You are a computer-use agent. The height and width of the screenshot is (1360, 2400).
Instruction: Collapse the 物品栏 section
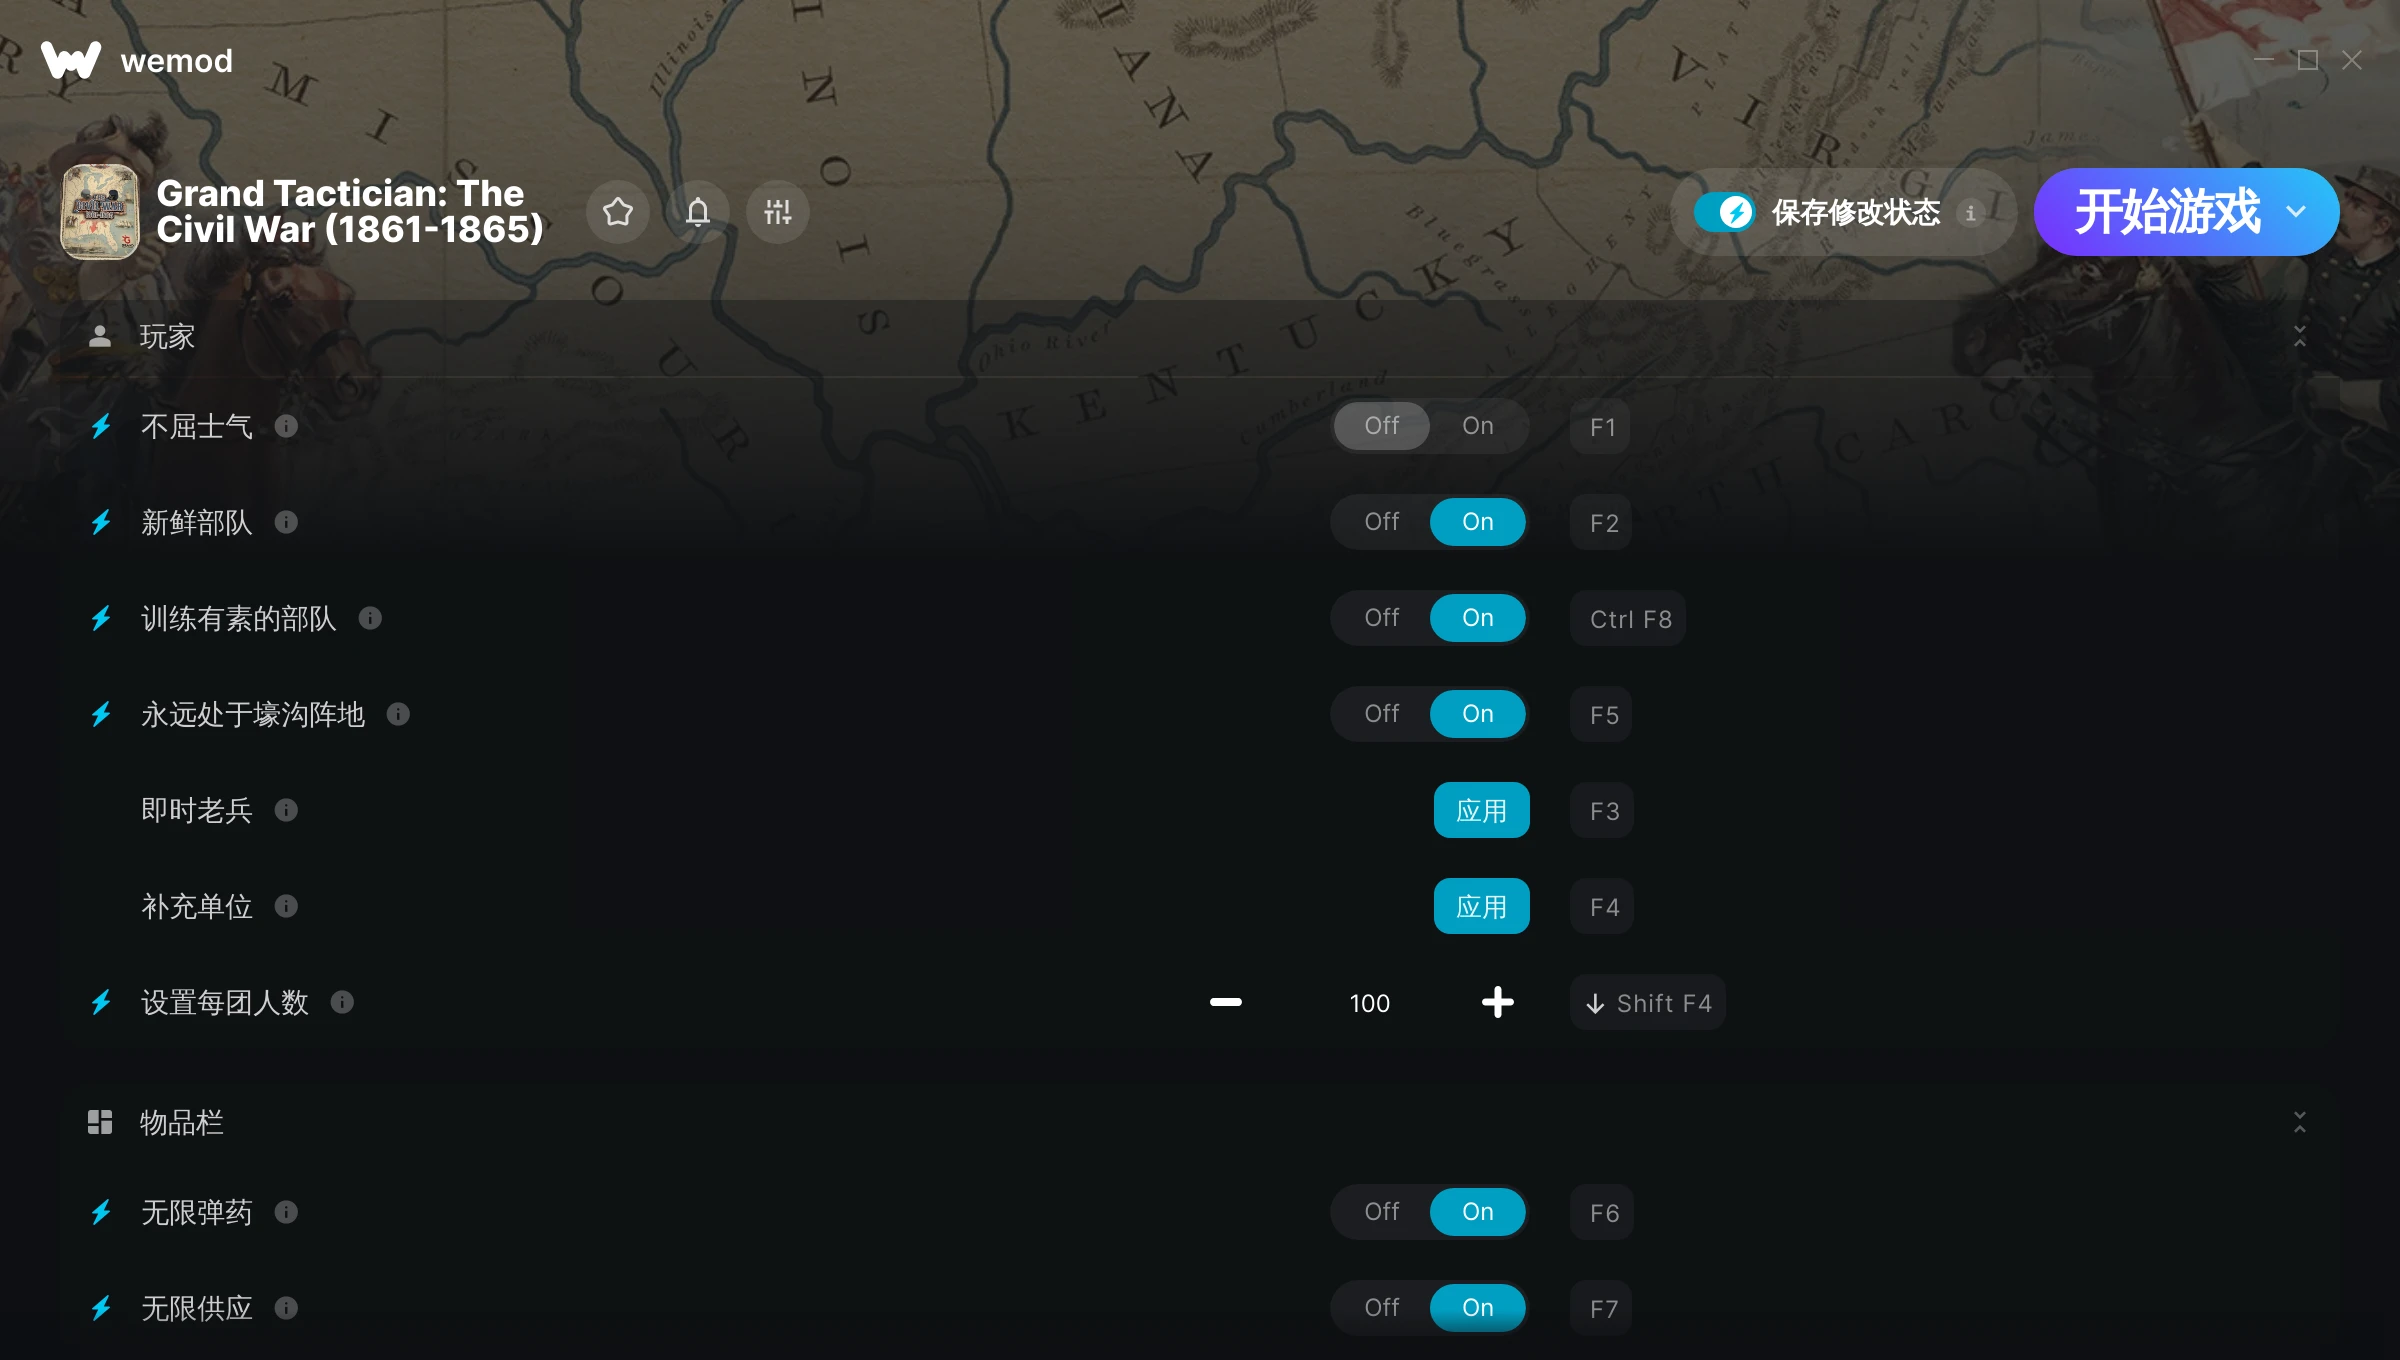coord(2300,1122)
